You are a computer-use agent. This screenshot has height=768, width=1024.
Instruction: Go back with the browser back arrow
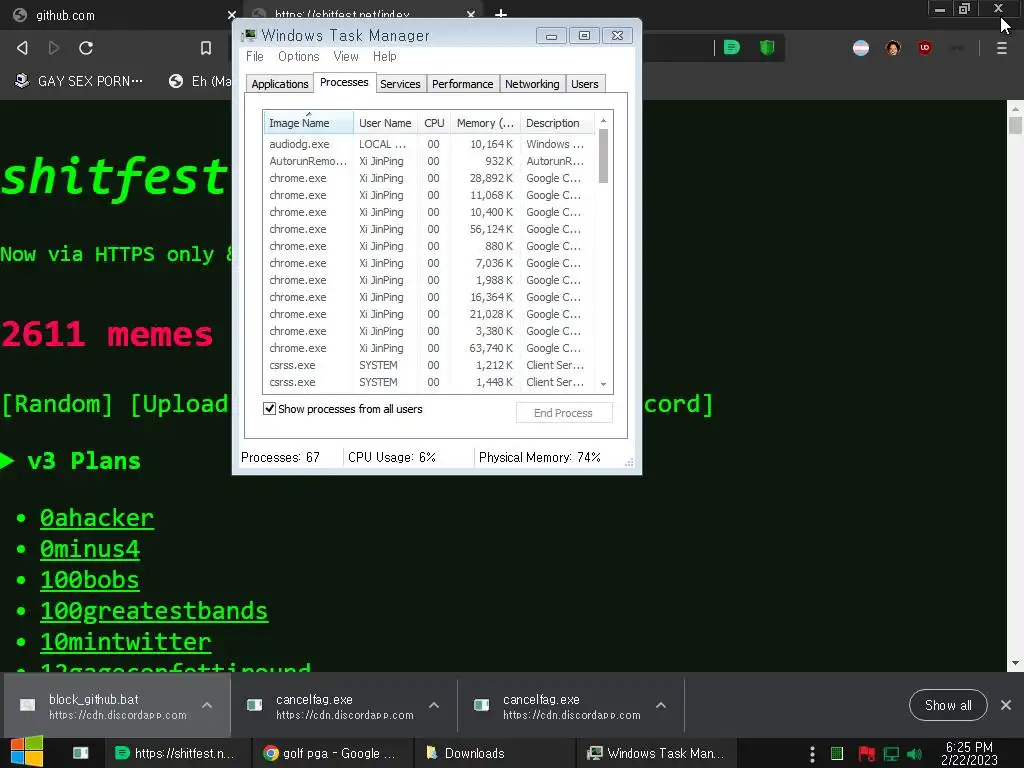22,48
